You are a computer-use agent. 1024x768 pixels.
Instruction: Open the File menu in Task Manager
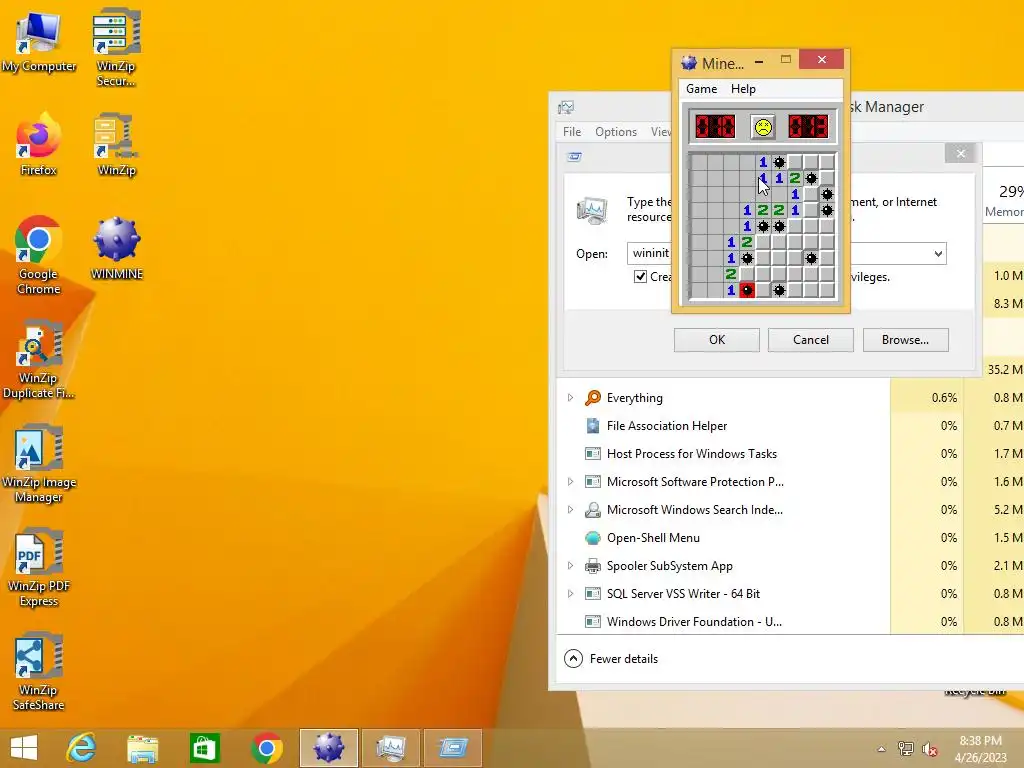click(x=572, y=132)
